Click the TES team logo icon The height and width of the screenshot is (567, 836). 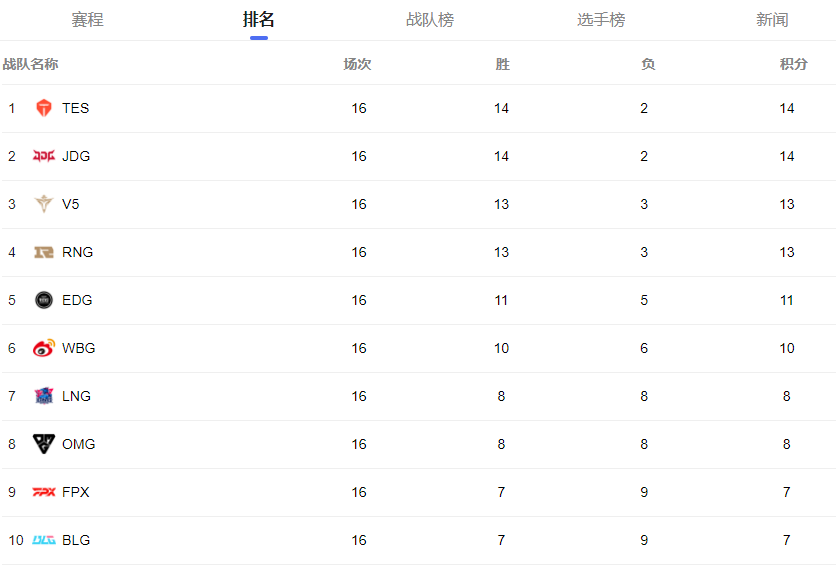44,108
